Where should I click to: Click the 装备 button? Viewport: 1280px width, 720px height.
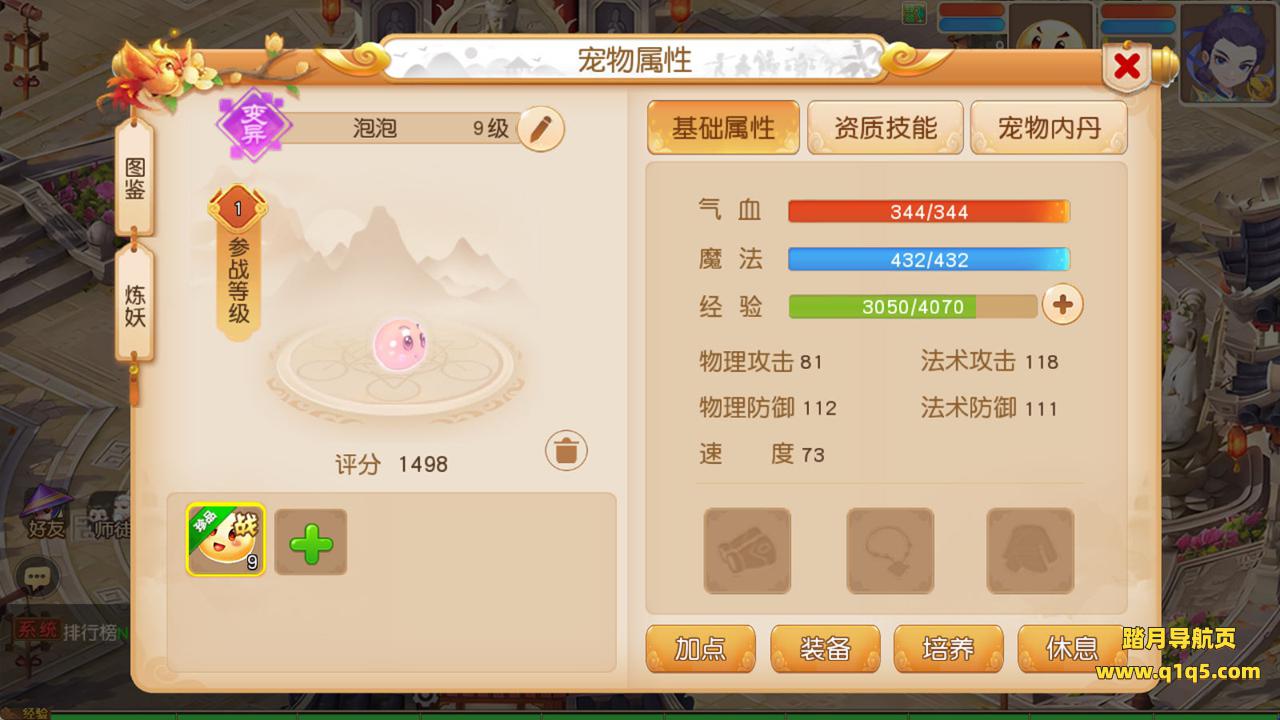click(825, 649)
